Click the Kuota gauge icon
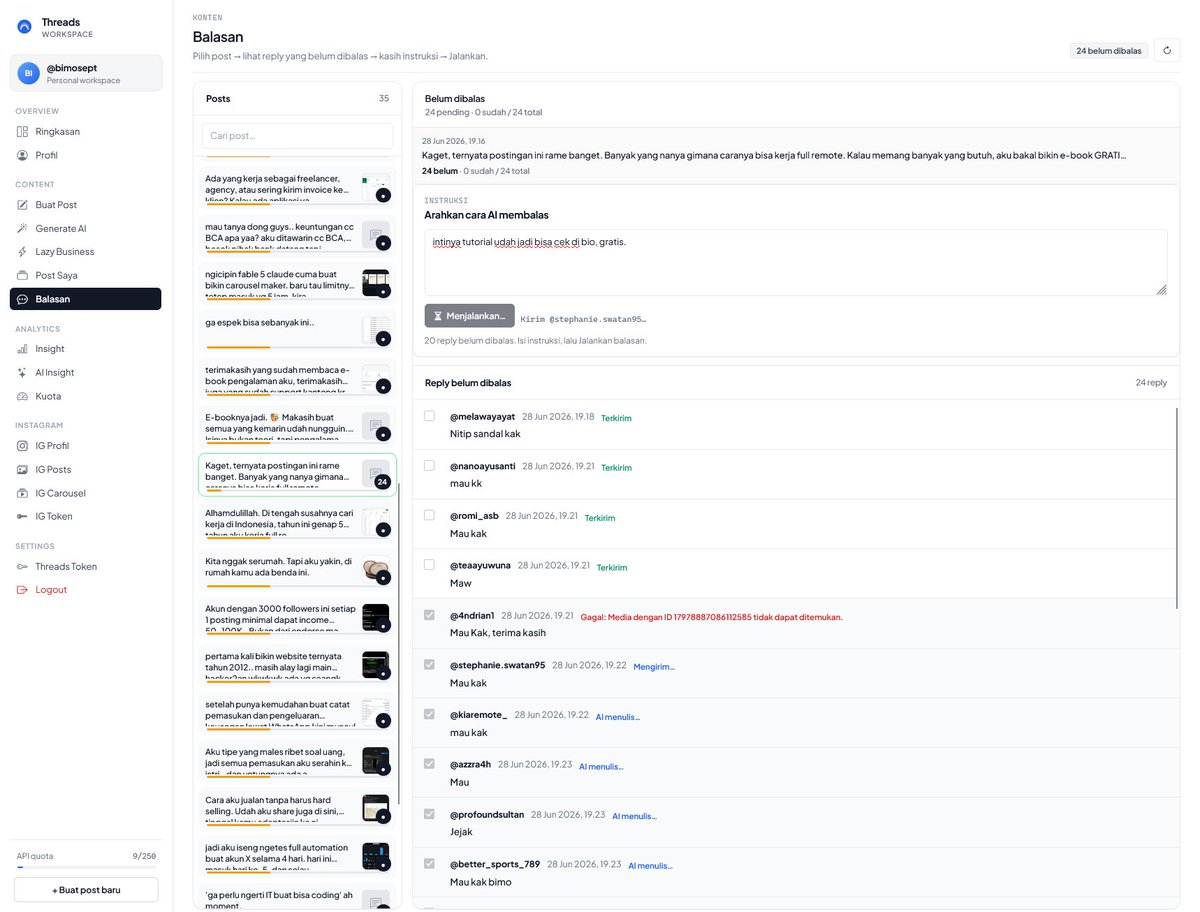This screenshot has width=1200, height=912. [22, 396]
